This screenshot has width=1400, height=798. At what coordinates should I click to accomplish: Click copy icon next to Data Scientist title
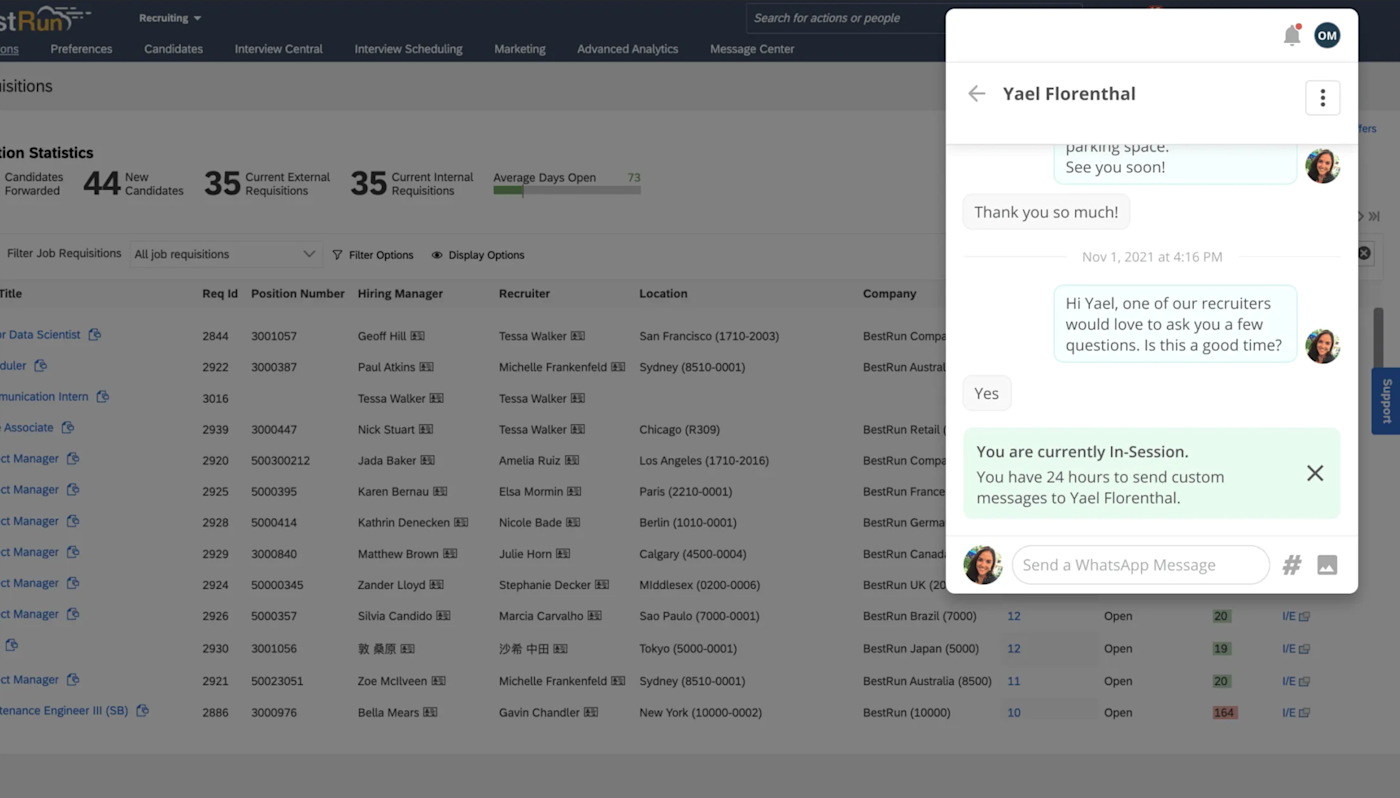(94, 335)
